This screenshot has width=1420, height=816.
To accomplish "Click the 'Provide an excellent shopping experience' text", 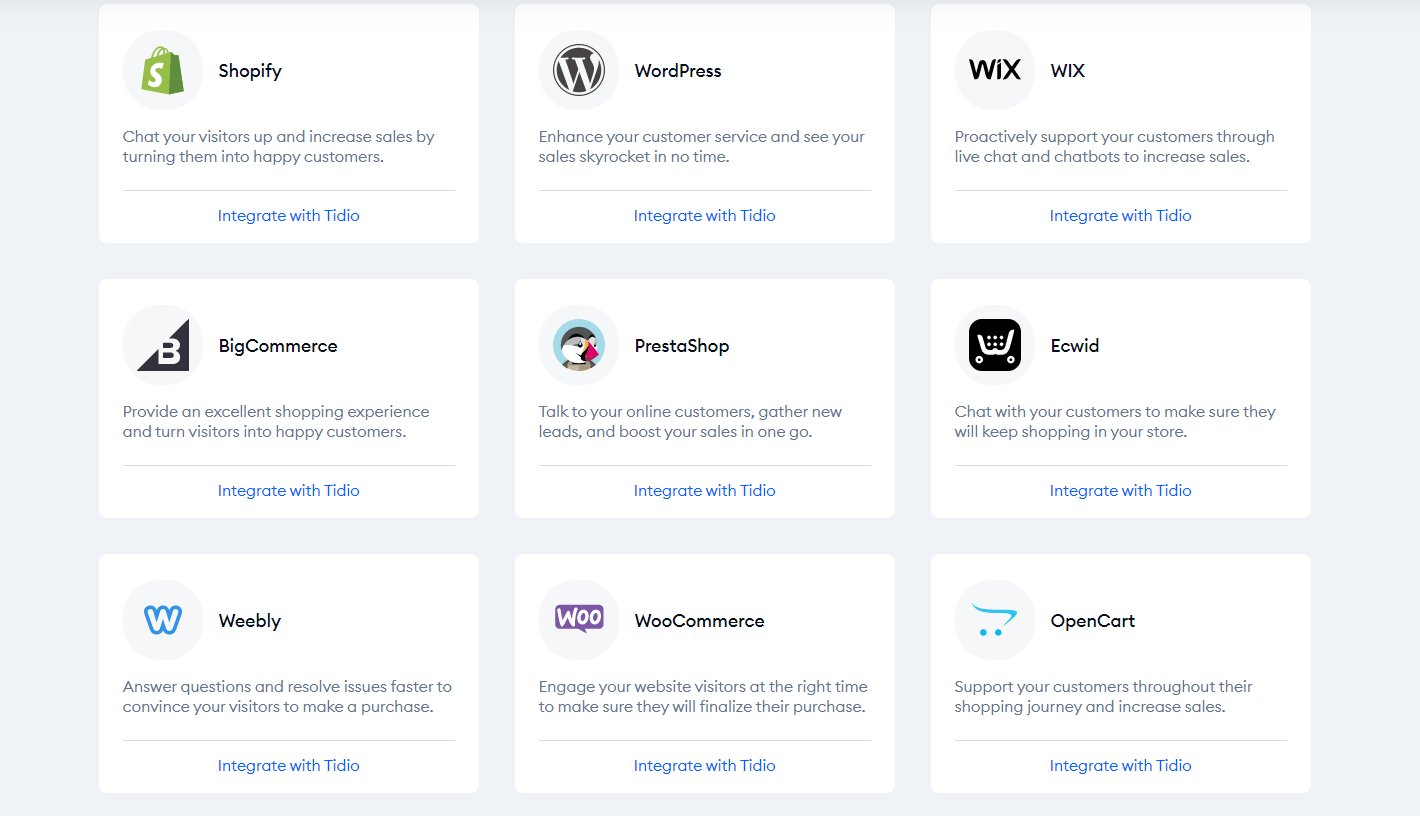I will 276,421.
